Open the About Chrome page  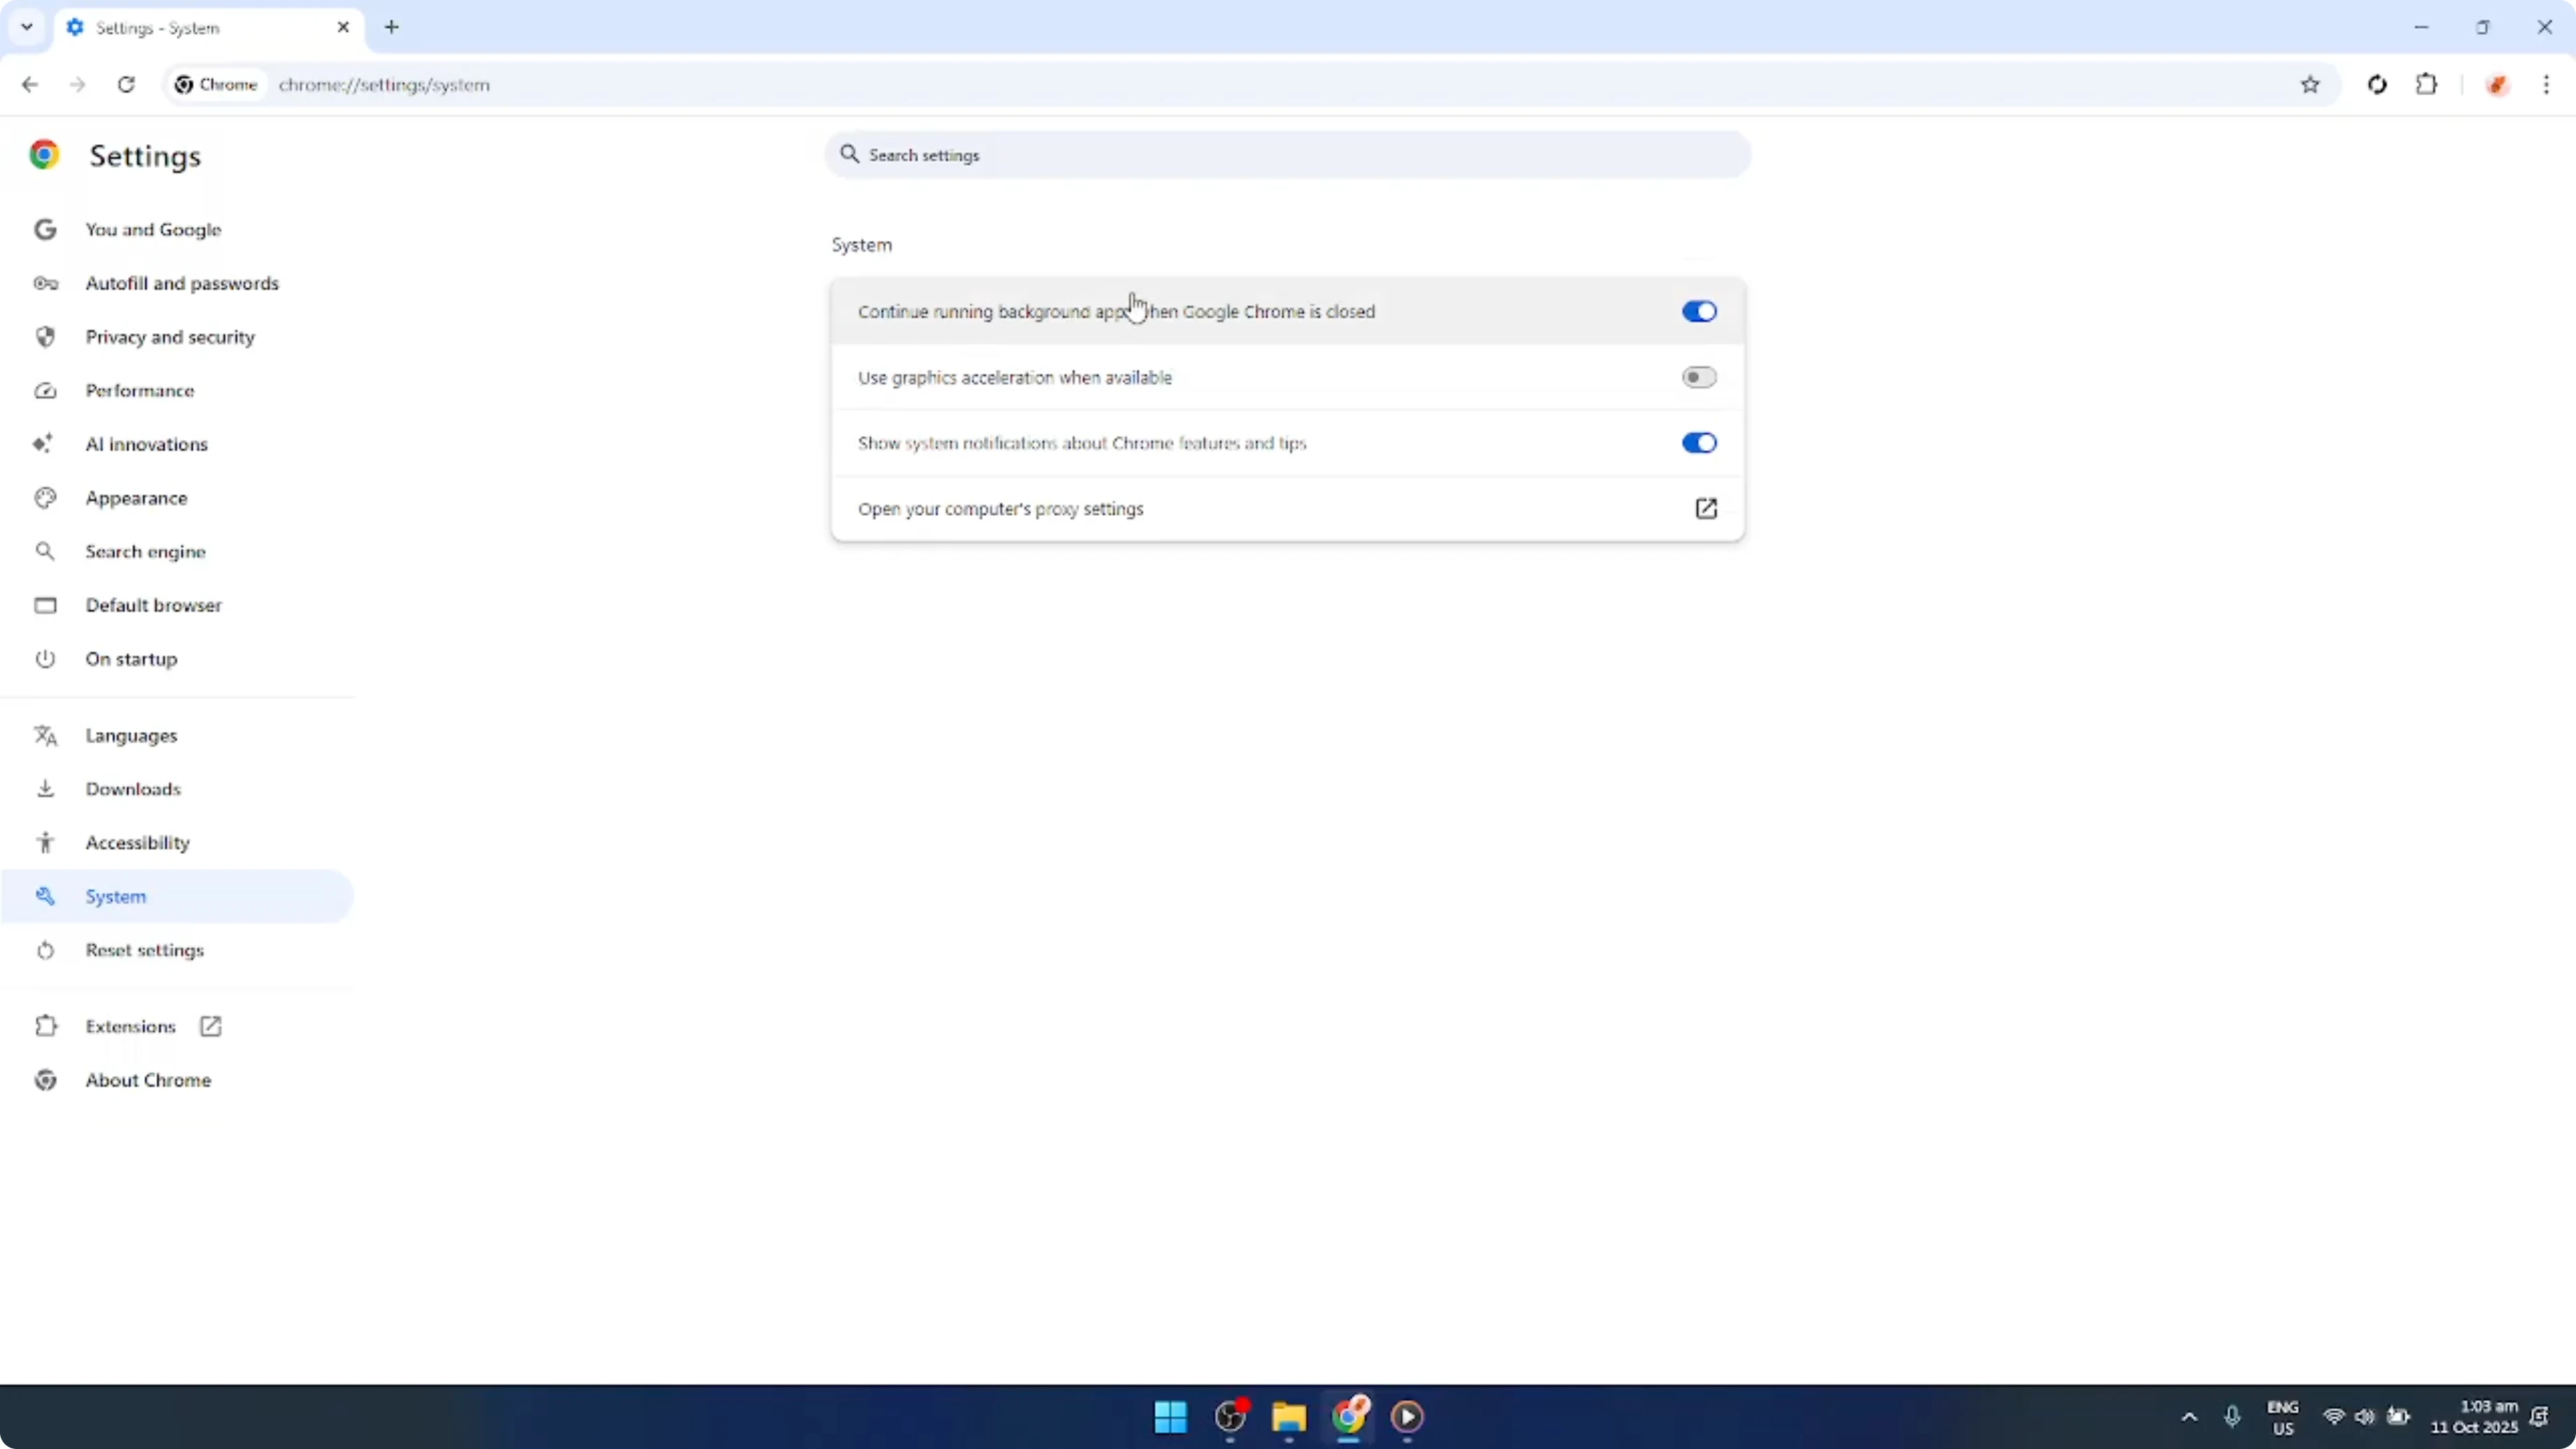click(x=147, y=1080)
